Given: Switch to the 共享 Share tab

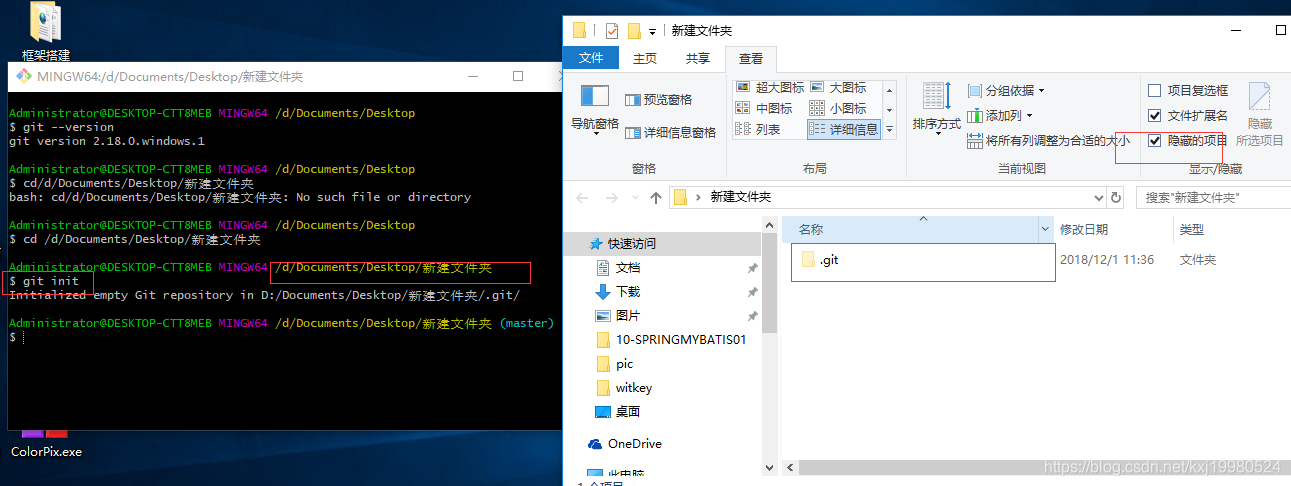Looking at the screenshot, I should (x=697, y=58).
